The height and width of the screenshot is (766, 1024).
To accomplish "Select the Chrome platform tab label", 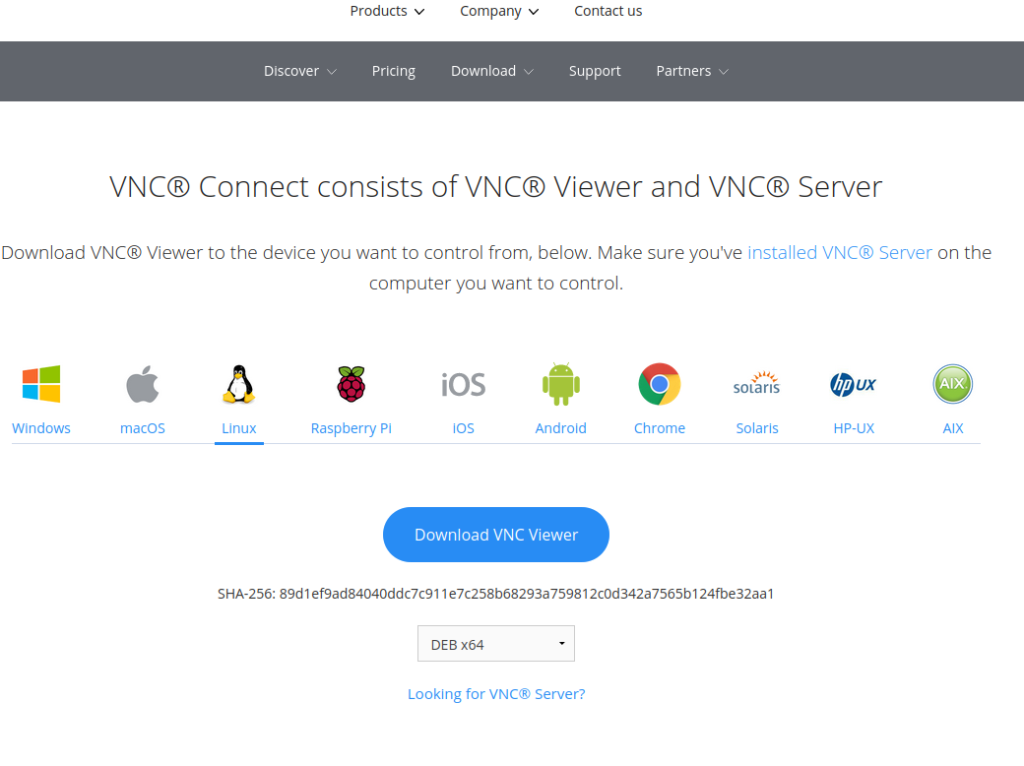I will (x=660, y=428).
